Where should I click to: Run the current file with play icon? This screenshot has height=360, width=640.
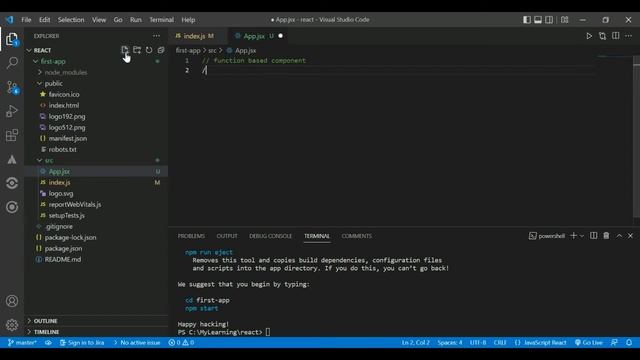point(589,36)
